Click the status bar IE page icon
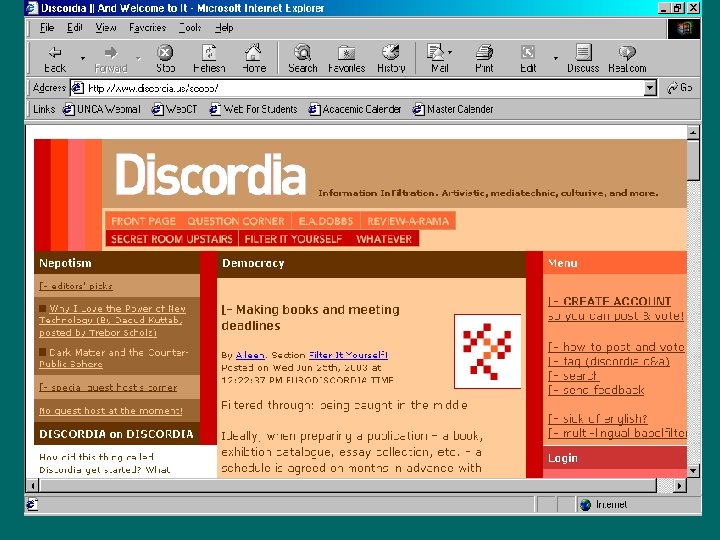The image size is (720, 540). (32, 504)
